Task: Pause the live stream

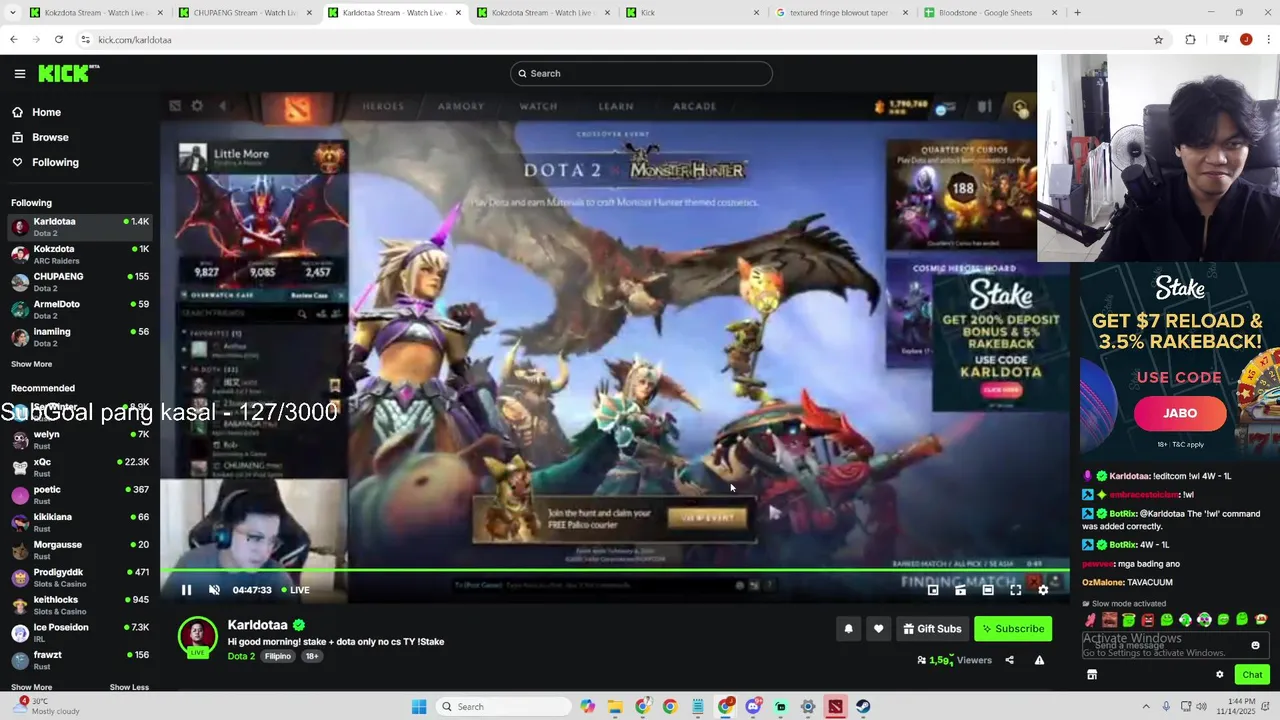Action: [x=186, y=590]
